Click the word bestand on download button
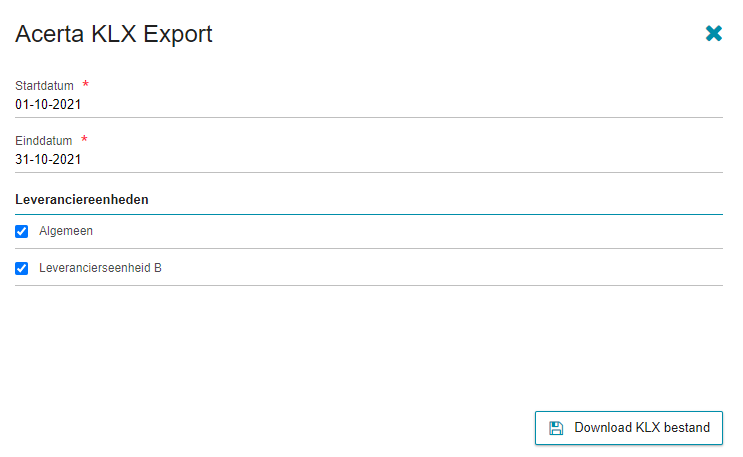 pos(687,428)
